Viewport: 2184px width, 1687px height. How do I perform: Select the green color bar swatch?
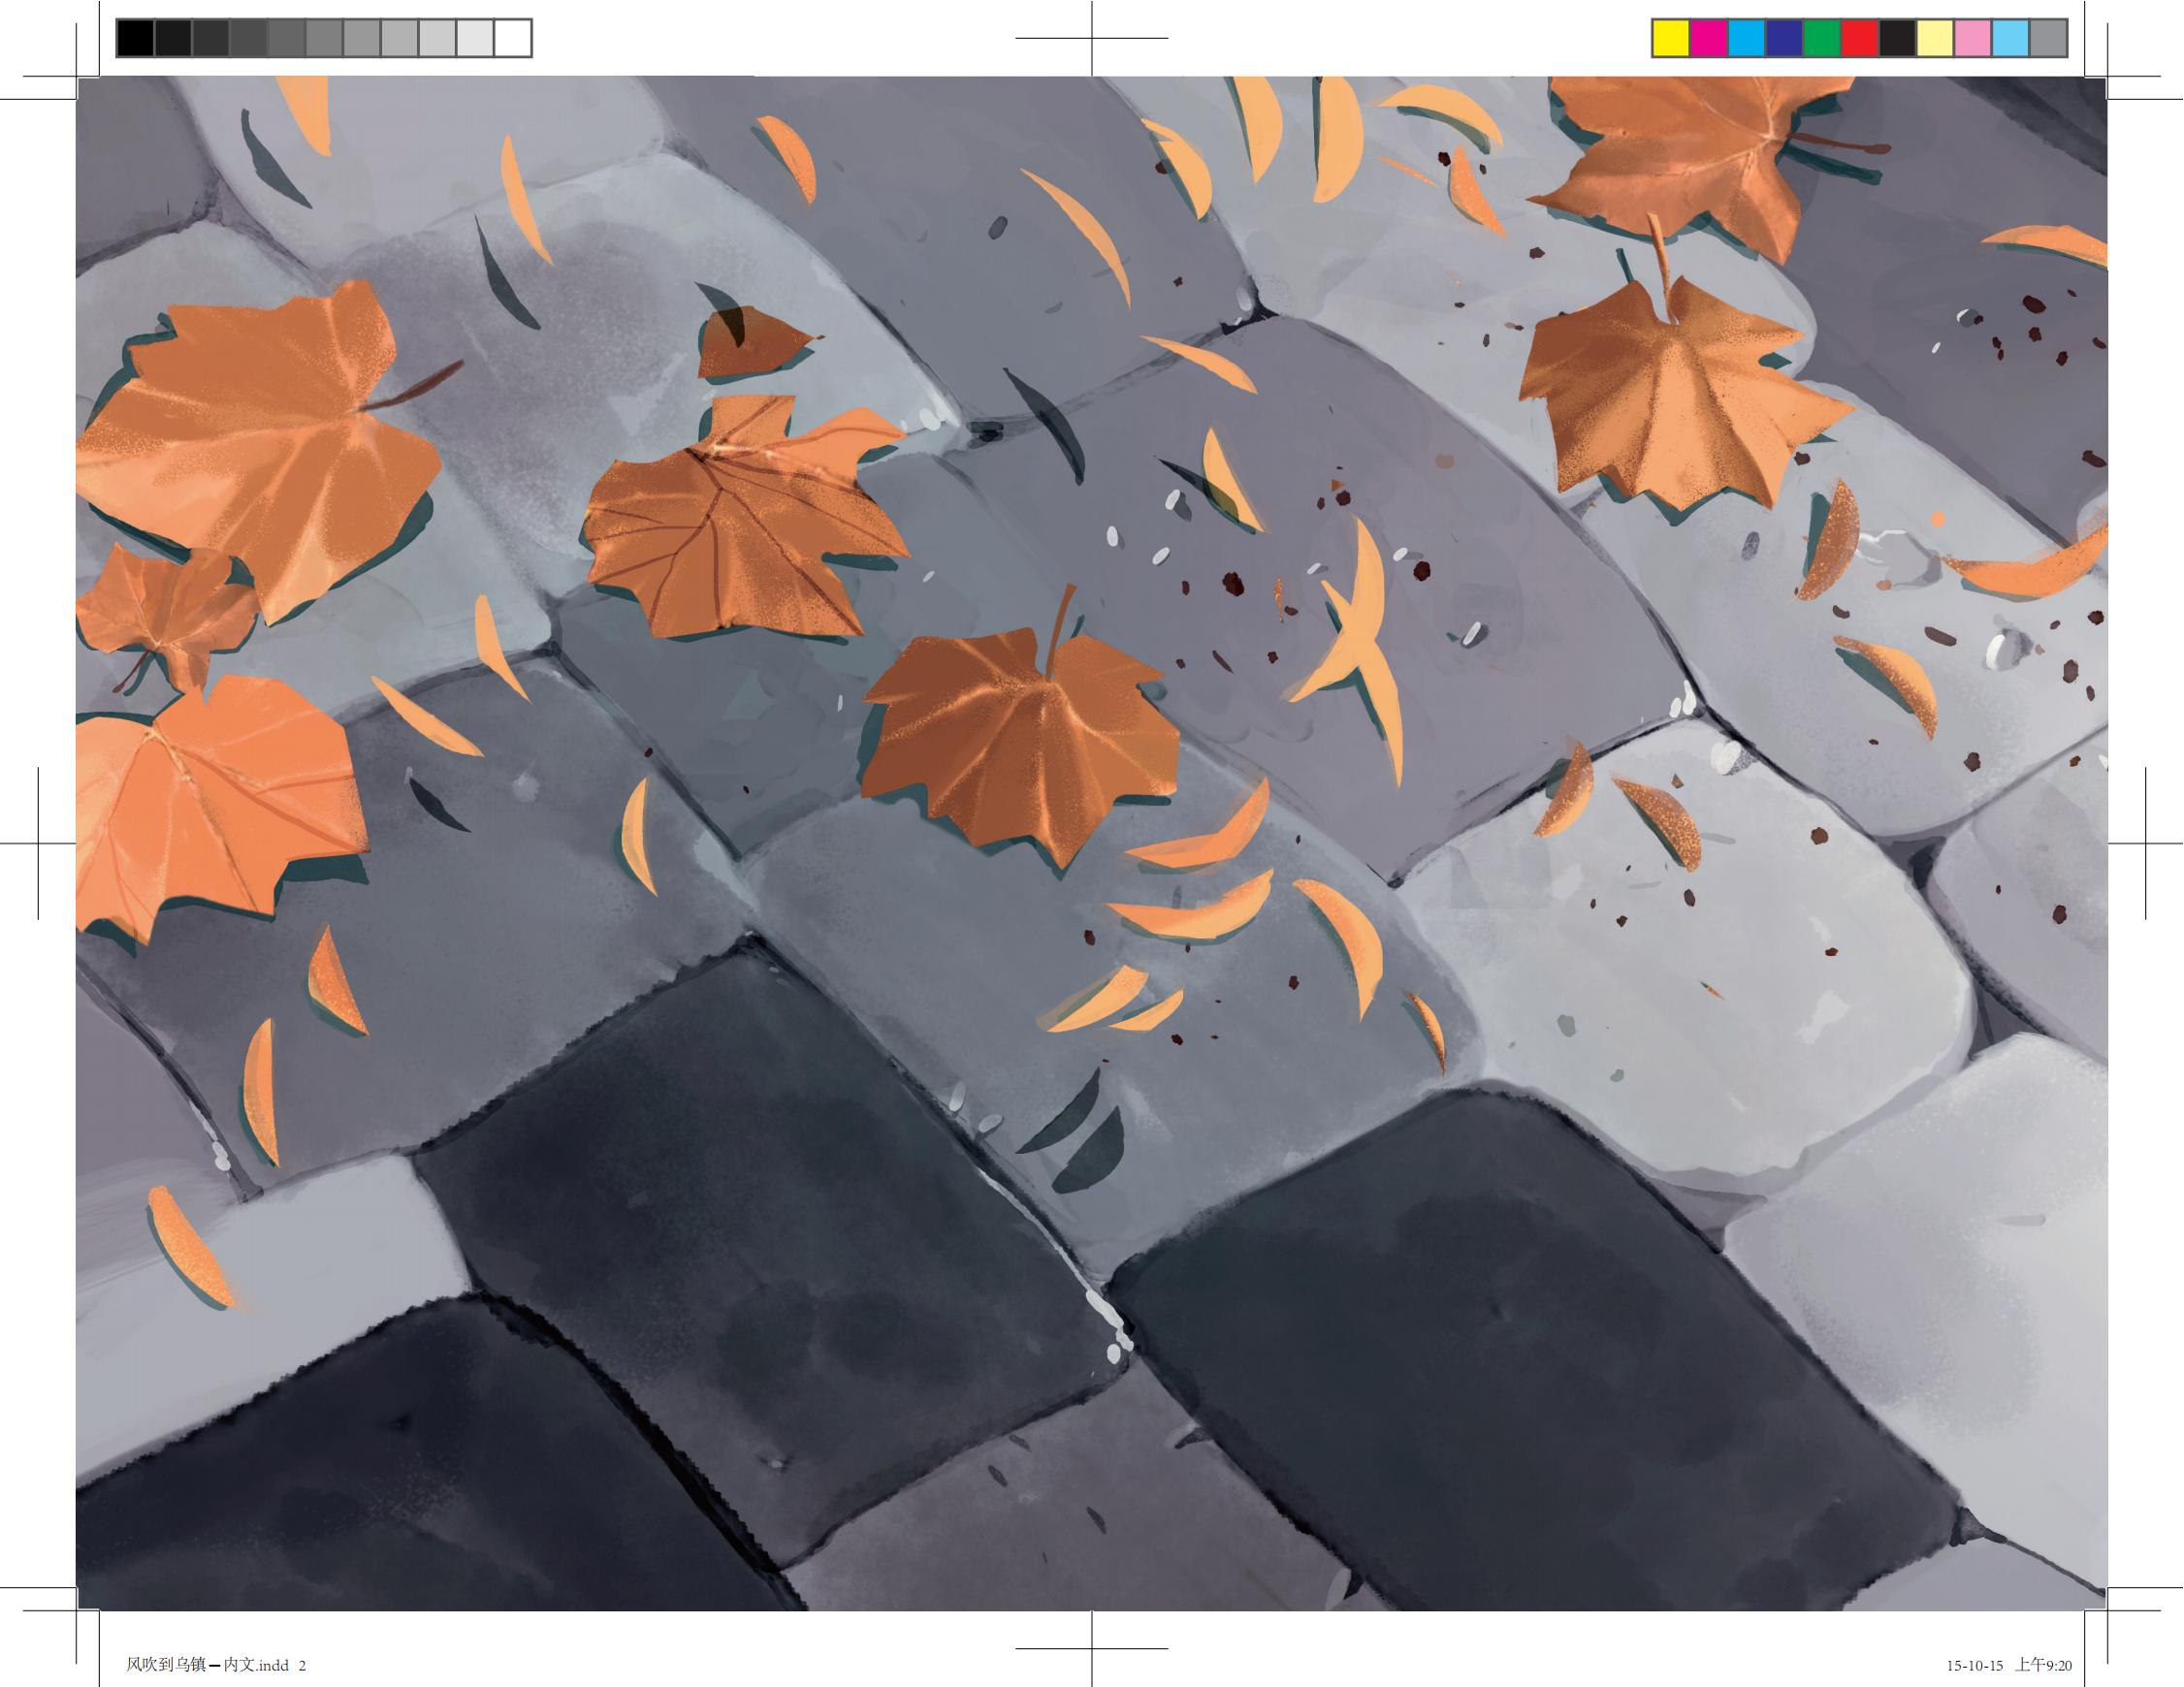point(1822,39)
